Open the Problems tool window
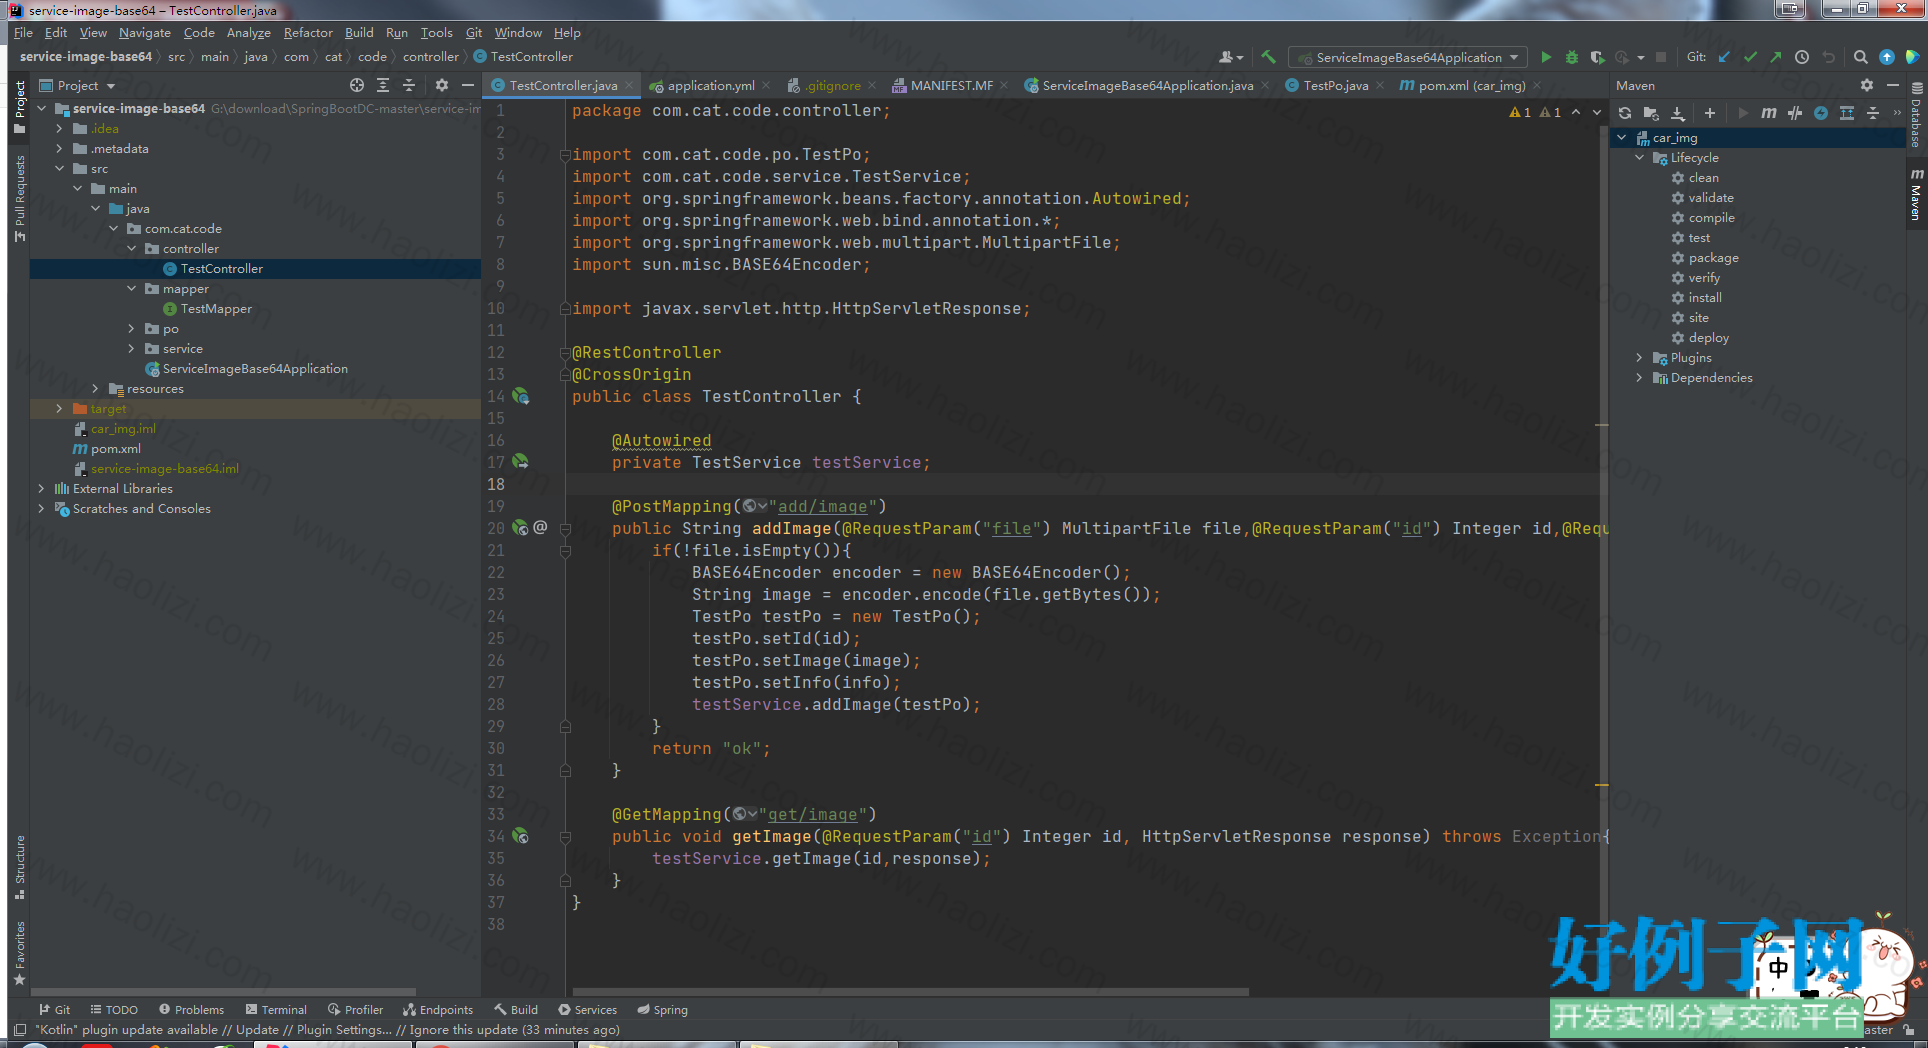Image resolution: width=1928 pixels, height=1048 pixels. 191,1009
